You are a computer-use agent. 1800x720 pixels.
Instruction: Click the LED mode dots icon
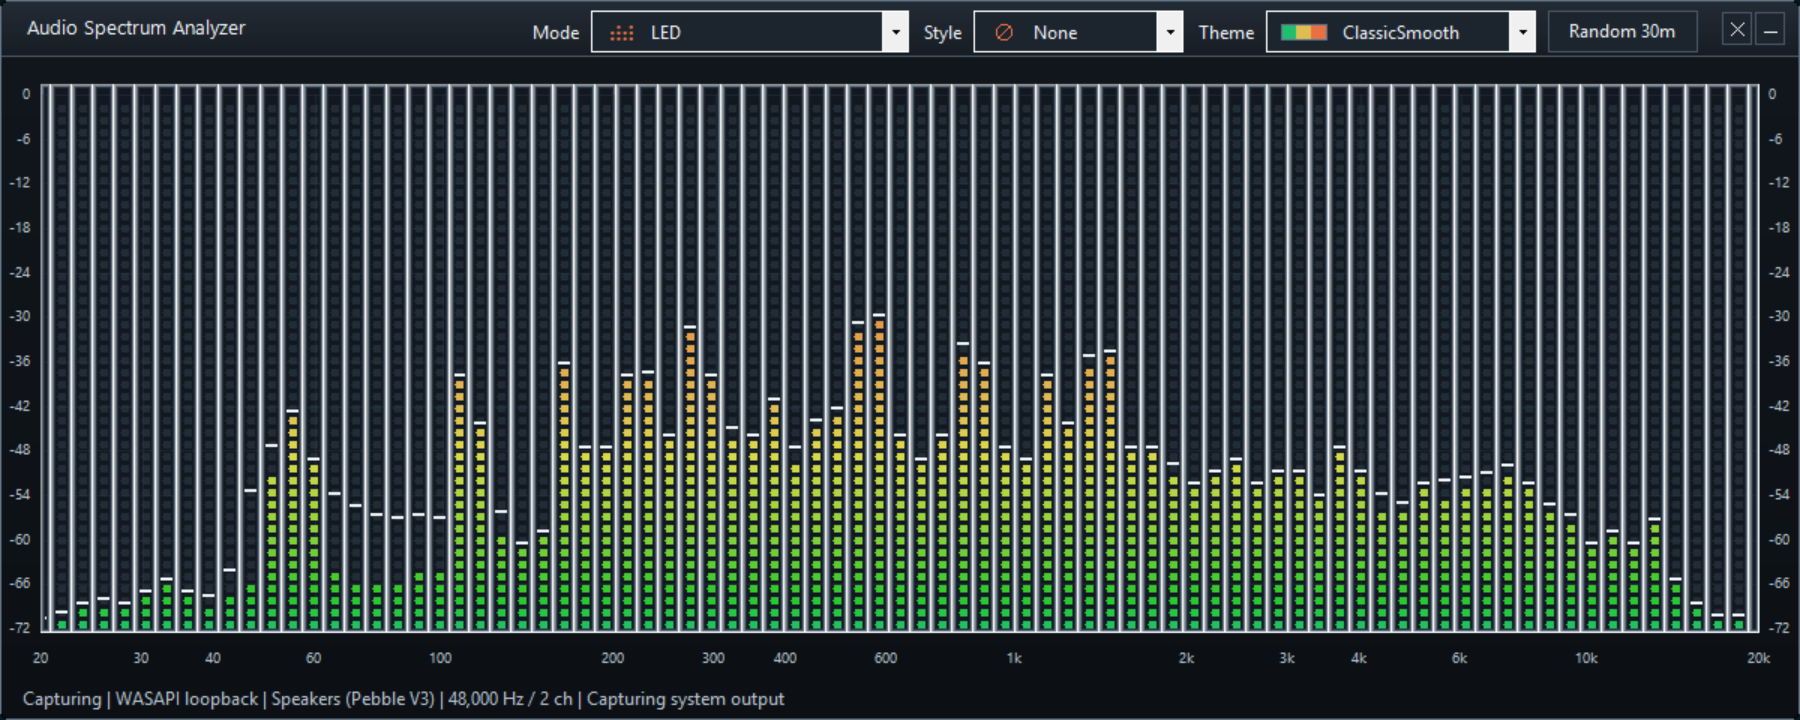point(622,33)
